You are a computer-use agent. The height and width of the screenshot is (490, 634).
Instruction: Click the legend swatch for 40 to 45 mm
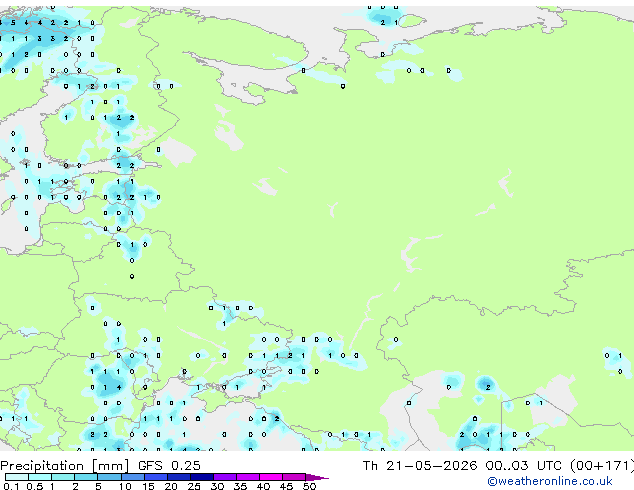271,477
